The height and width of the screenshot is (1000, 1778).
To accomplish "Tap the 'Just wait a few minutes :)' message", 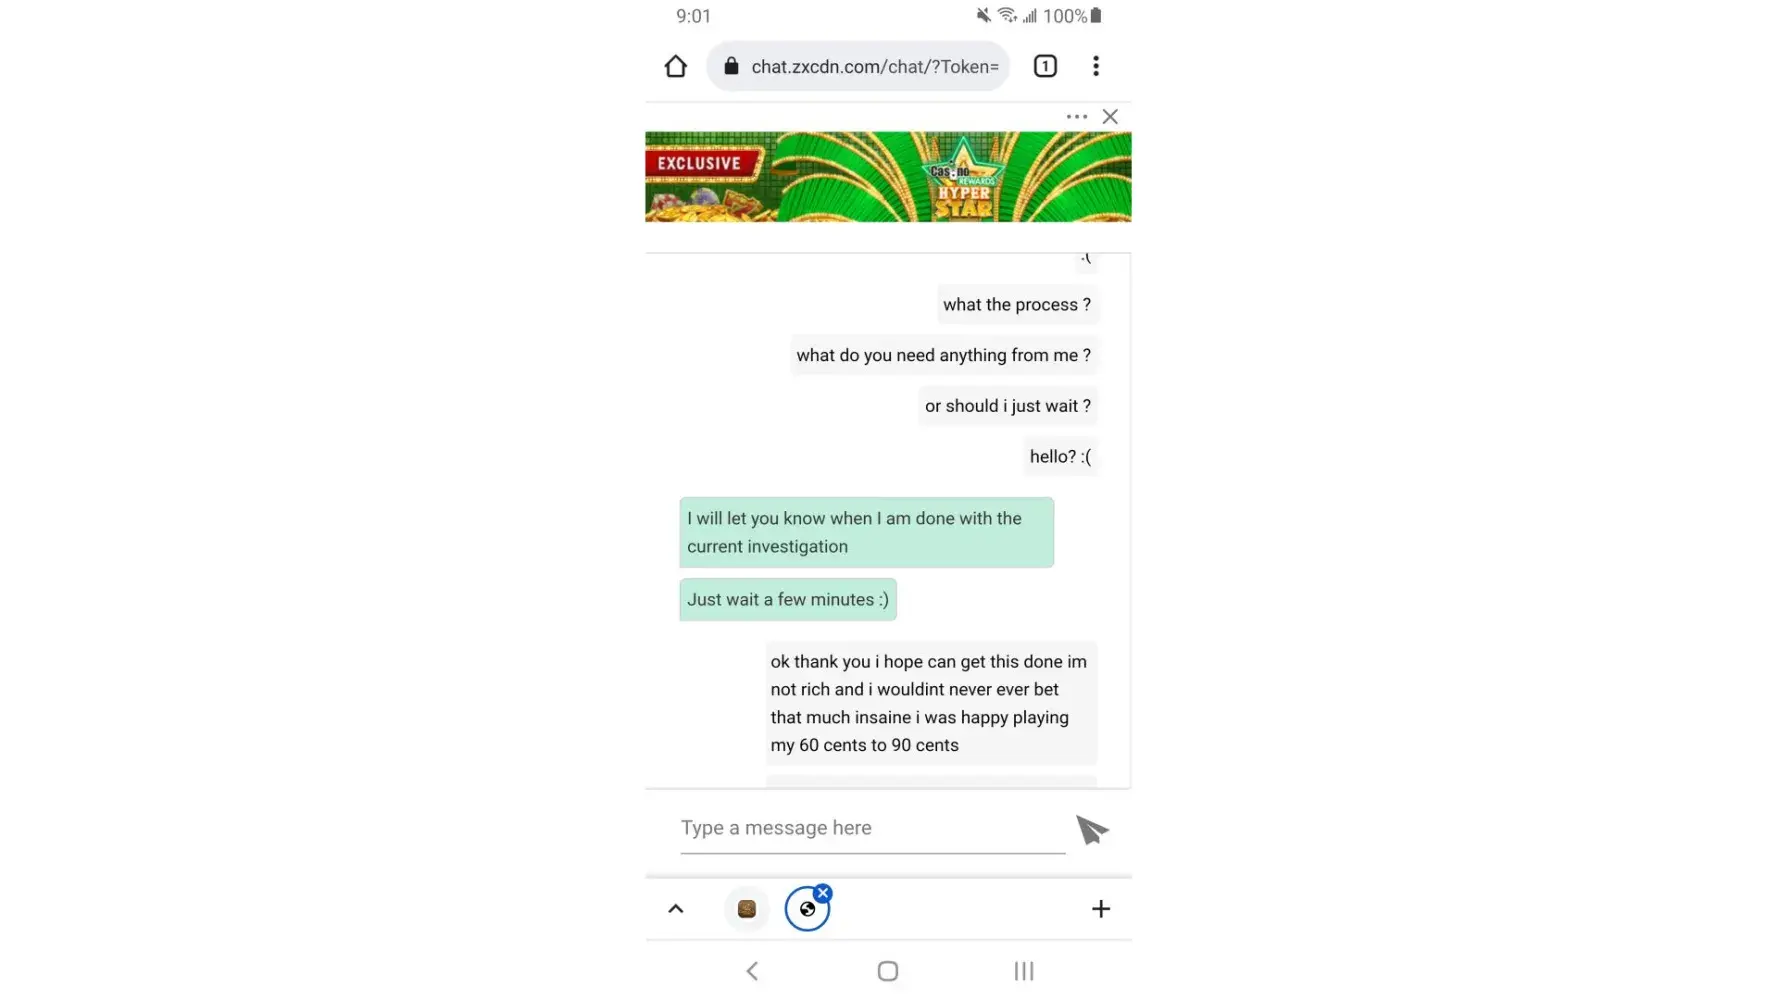I will pyautogui.click(x=788, y=600).
